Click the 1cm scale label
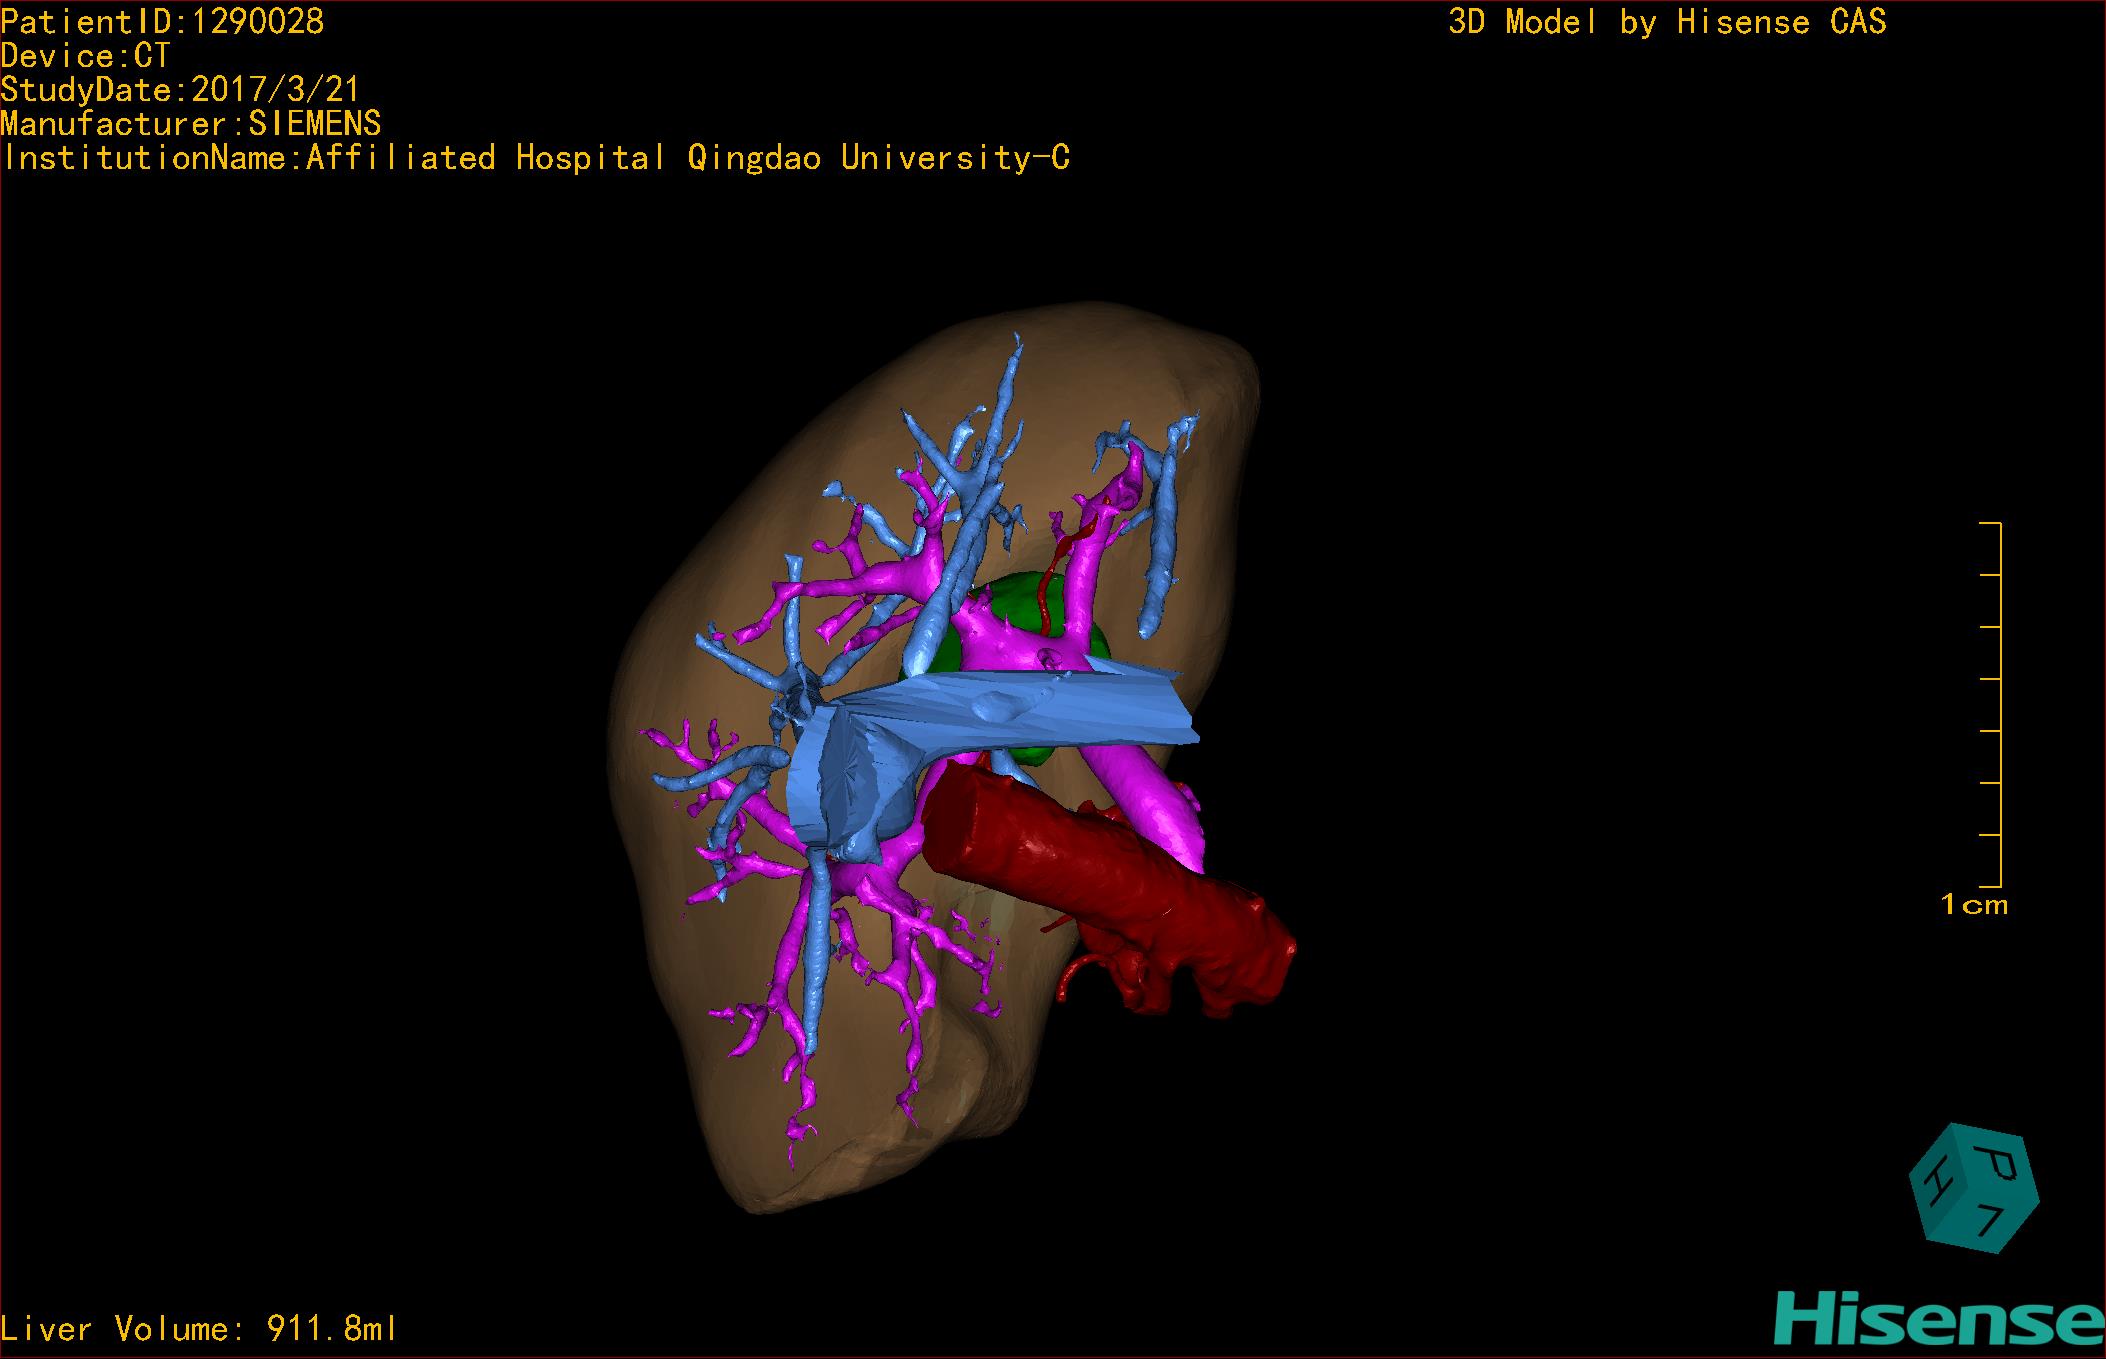Screen dimensions: 2106x1359 1974,905
